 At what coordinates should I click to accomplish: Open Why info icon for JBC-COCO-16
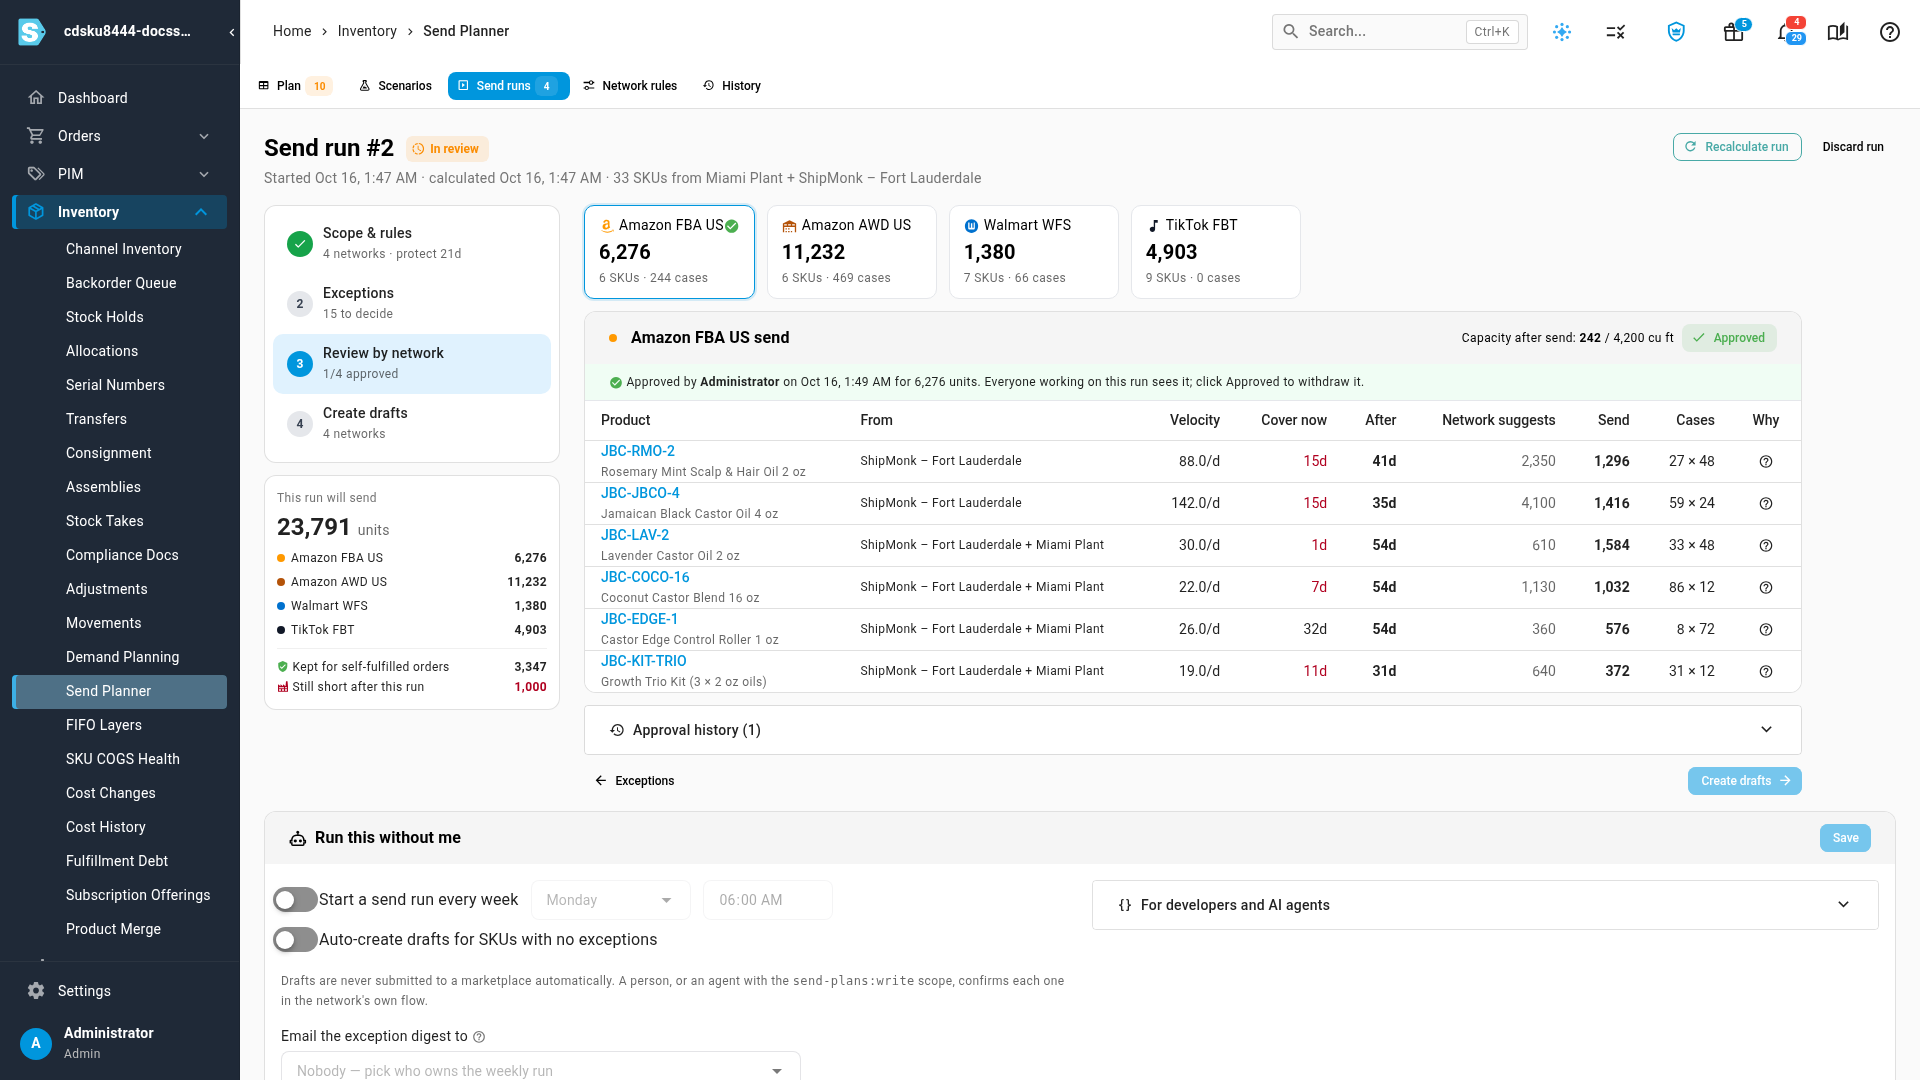pos(1766,588)
